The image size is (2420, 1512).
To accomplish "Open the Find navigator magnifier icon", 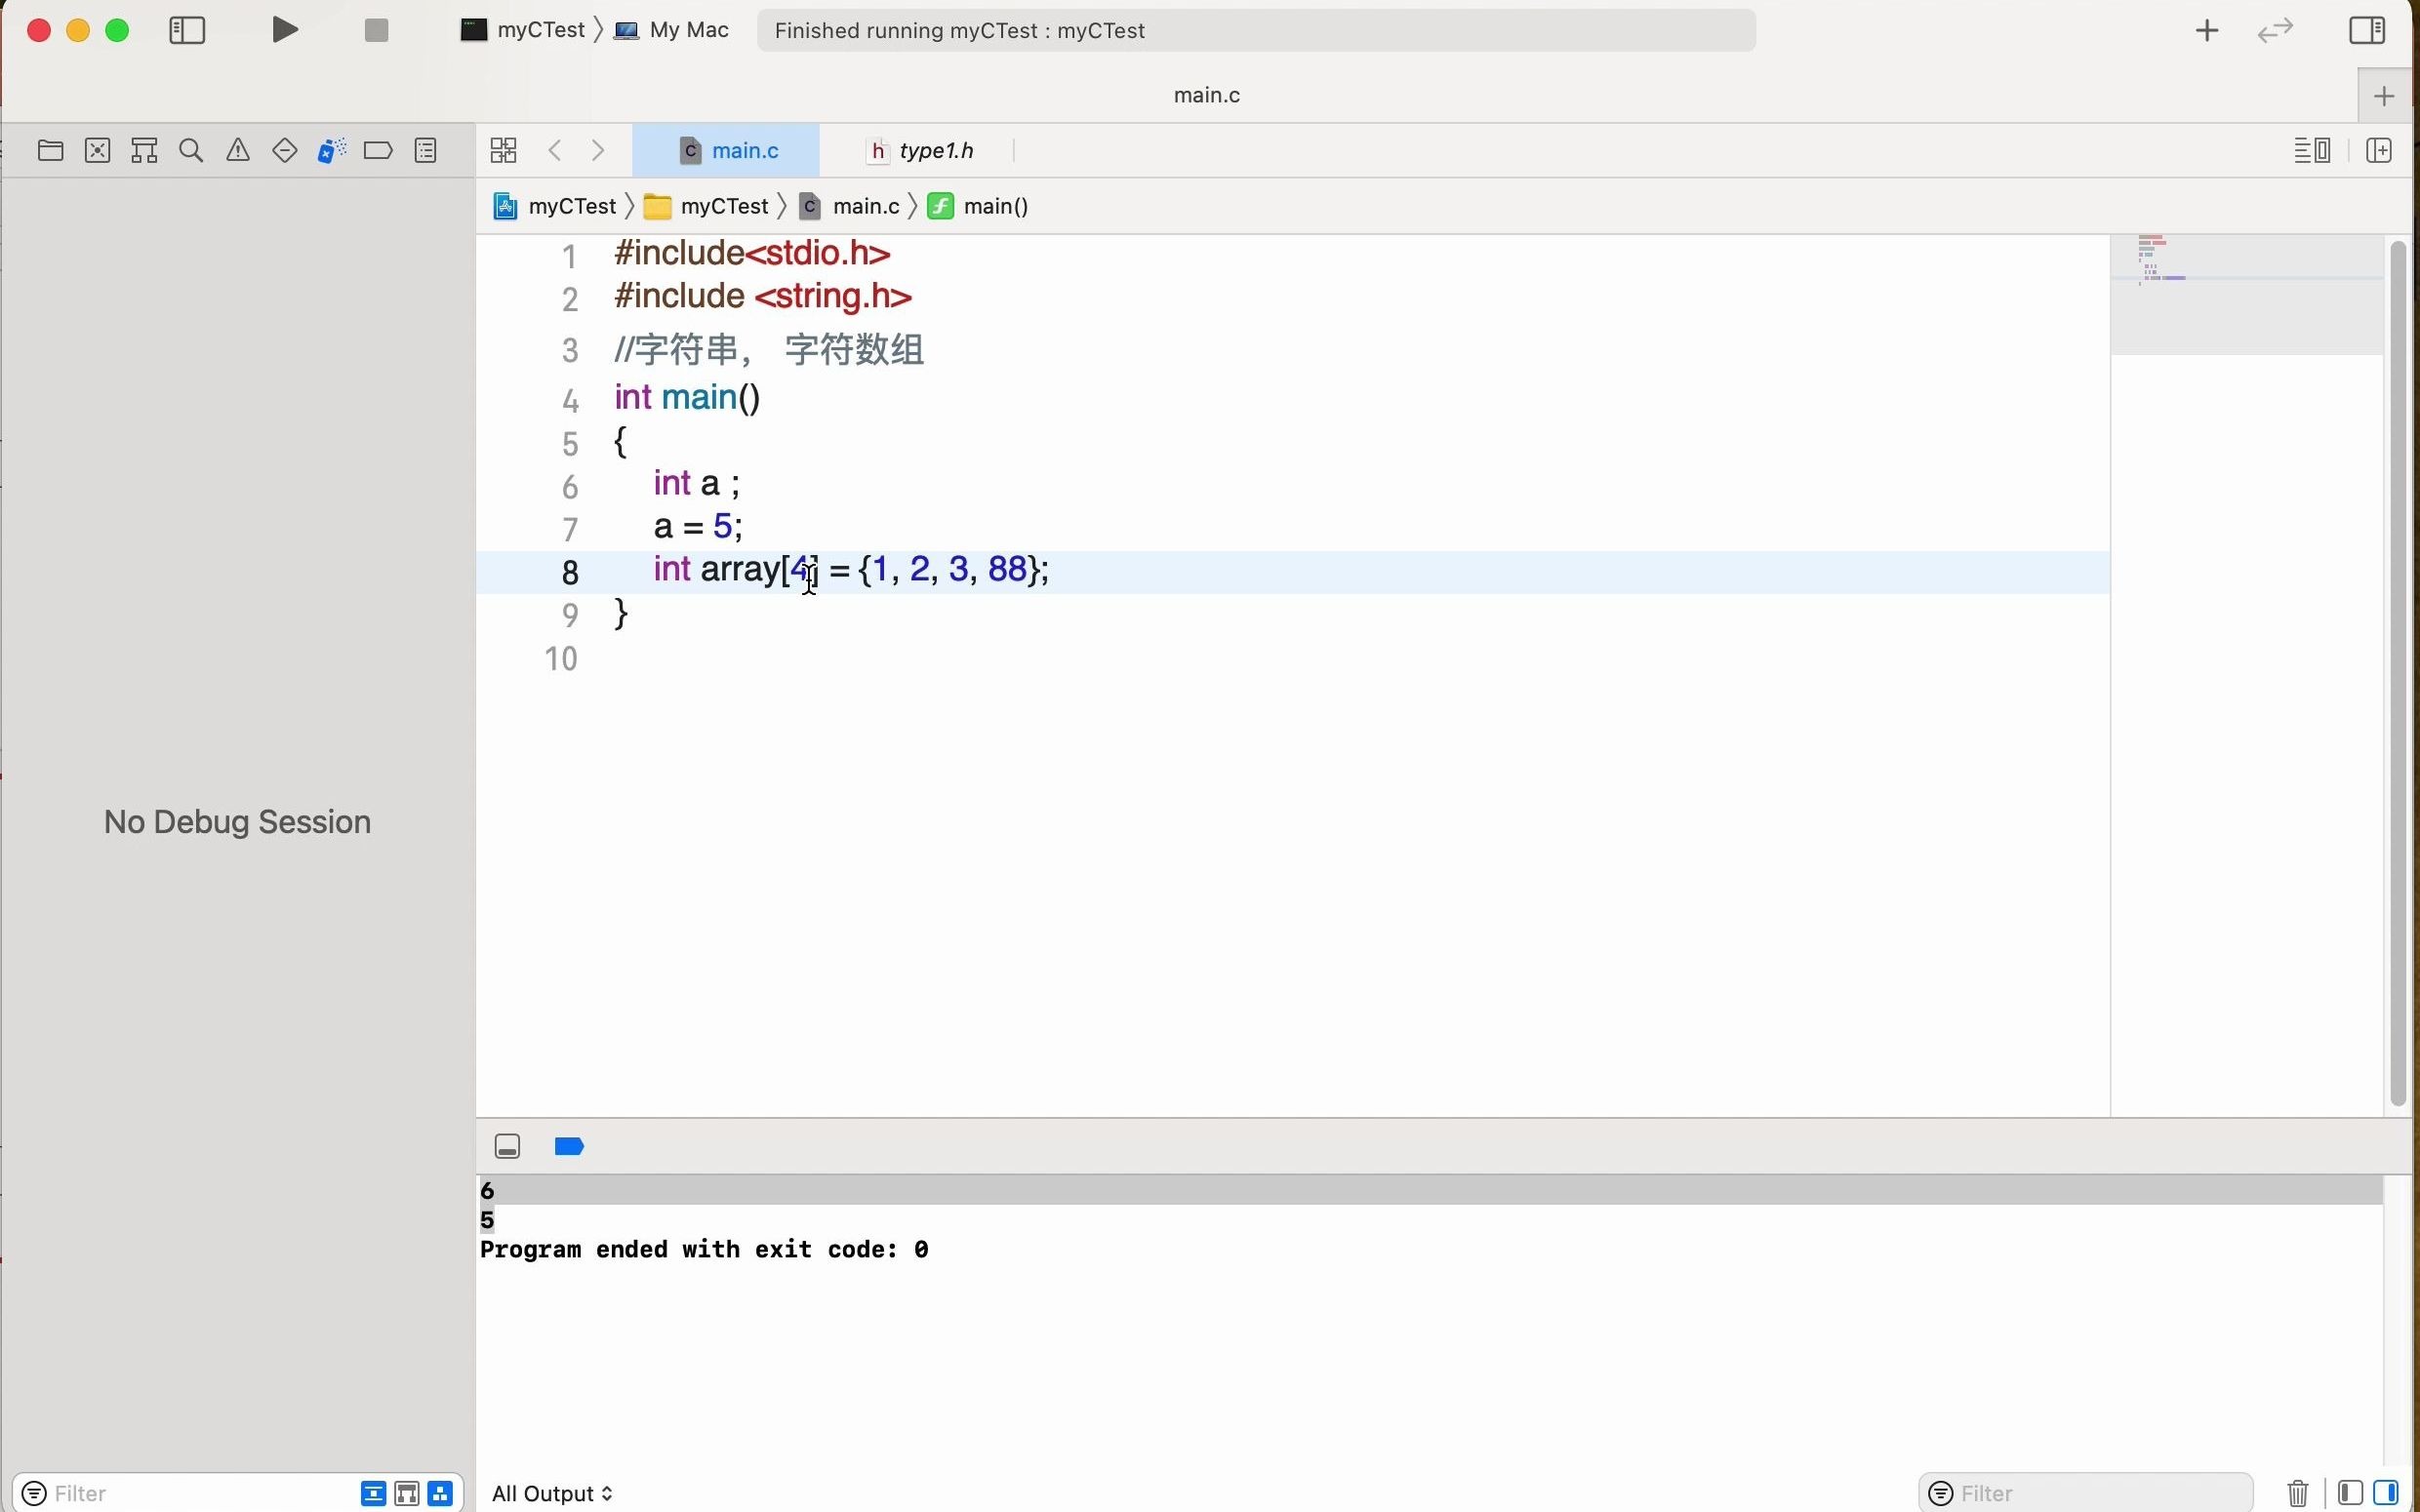I will (191, 151).
